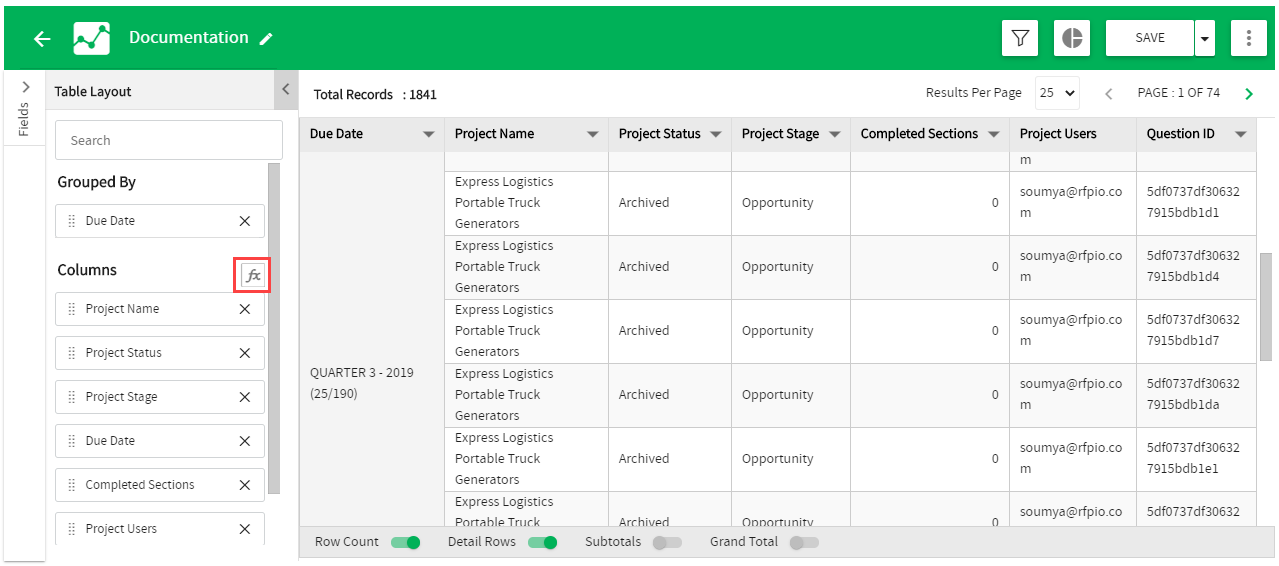Select Question ID 5df0737df306327915bdb1d1
Image resolution: width=1279 pixels, height=566 pixels.
(1195, 203)
